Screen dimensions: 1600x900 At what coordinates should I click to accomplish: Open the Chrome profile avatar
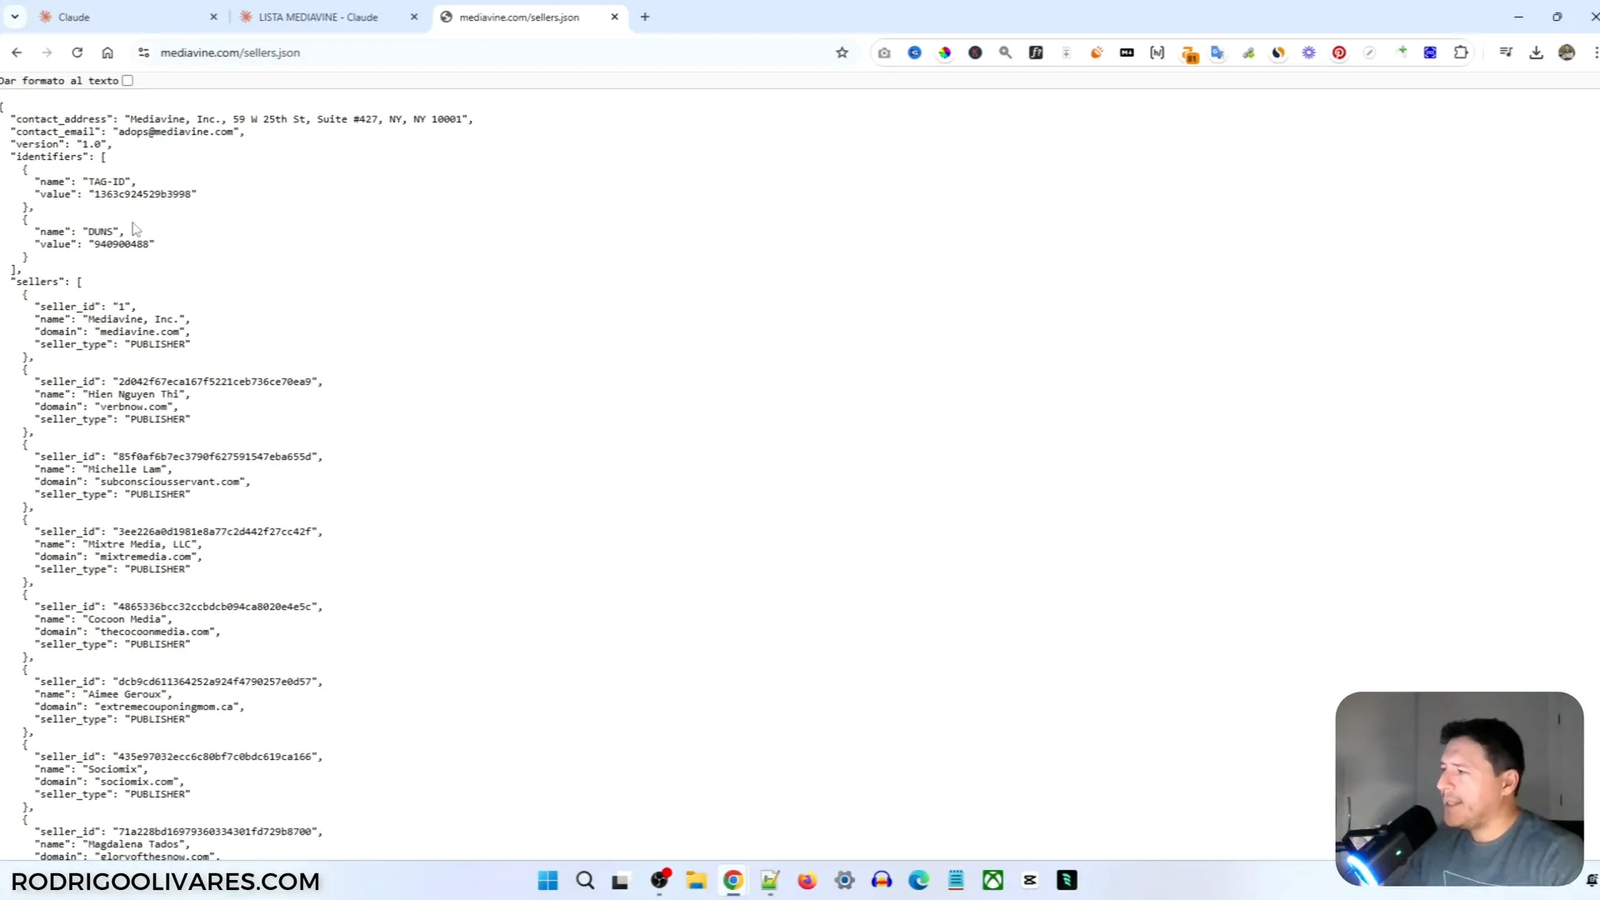point(1567,53)
